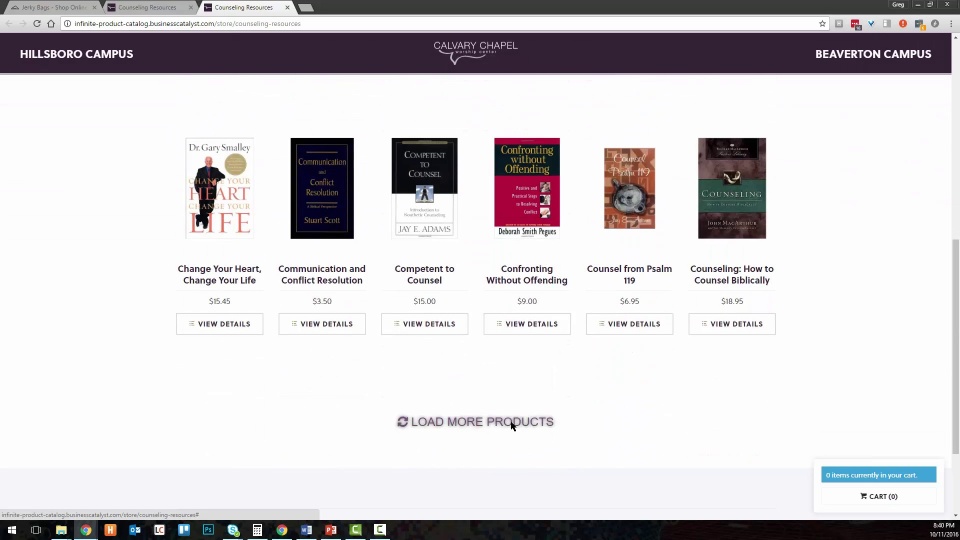Screen dimensions: 960x540
Task: Click the orange exclamation extension icon
Action: [x=903, y=23]
